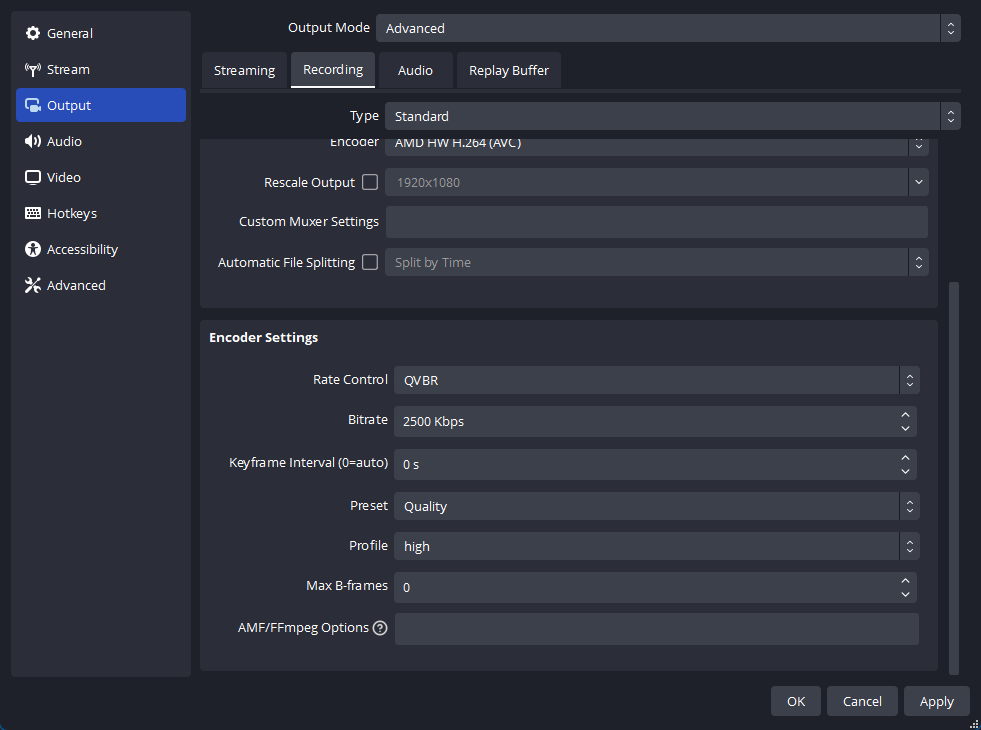Select the Stream settings icon
981x730 pixels.
(66, 69)
